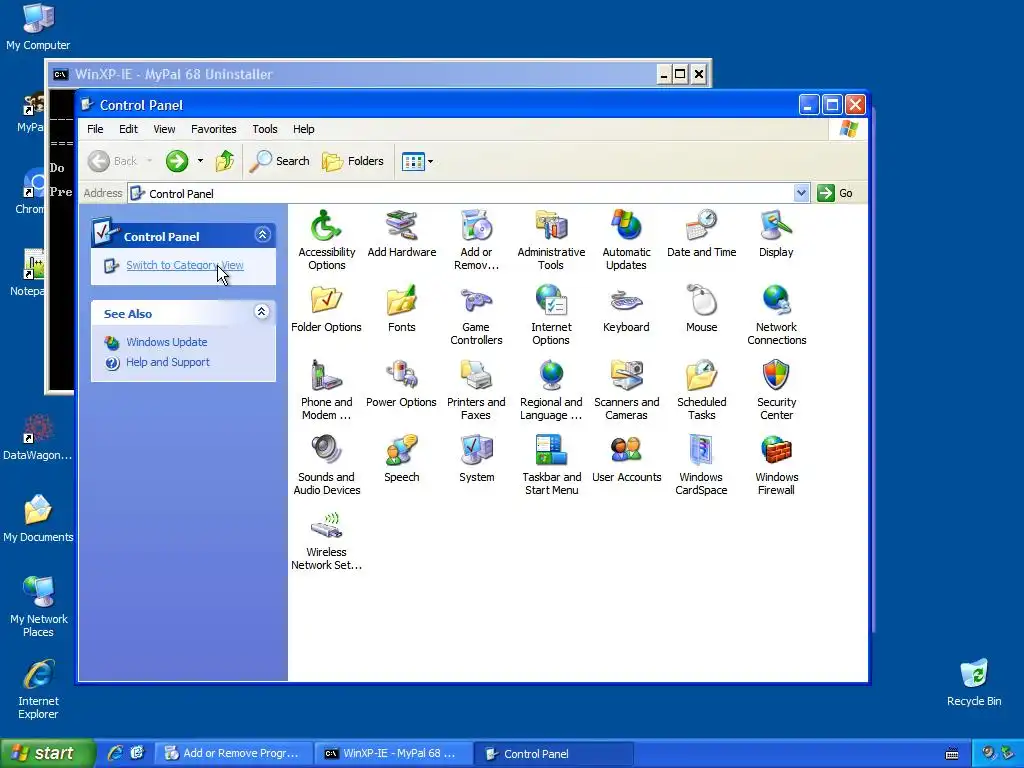
Task: Open the View menu
Action: [164, 129]
